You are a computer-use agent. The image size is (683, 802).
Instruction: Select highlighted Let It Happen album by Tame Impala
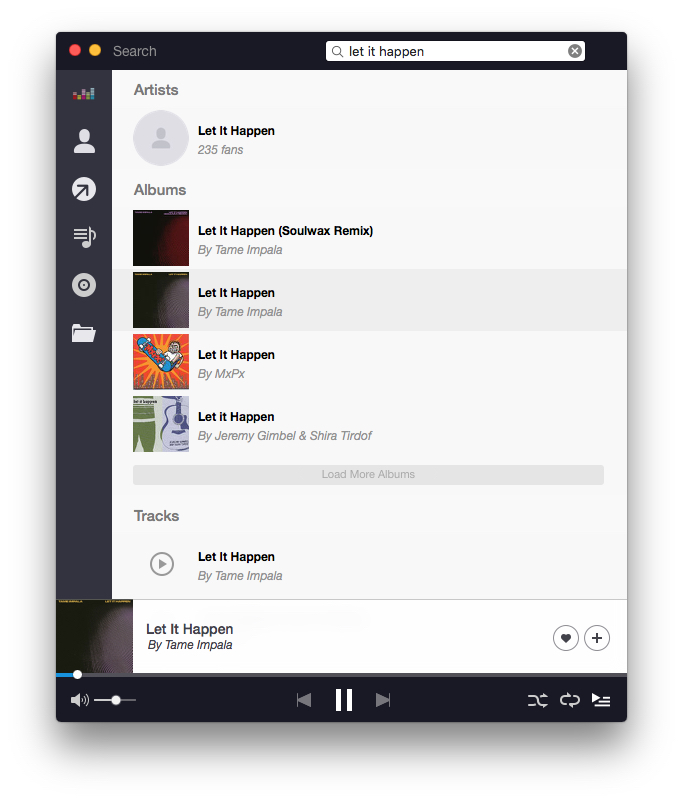coord(369,300)
